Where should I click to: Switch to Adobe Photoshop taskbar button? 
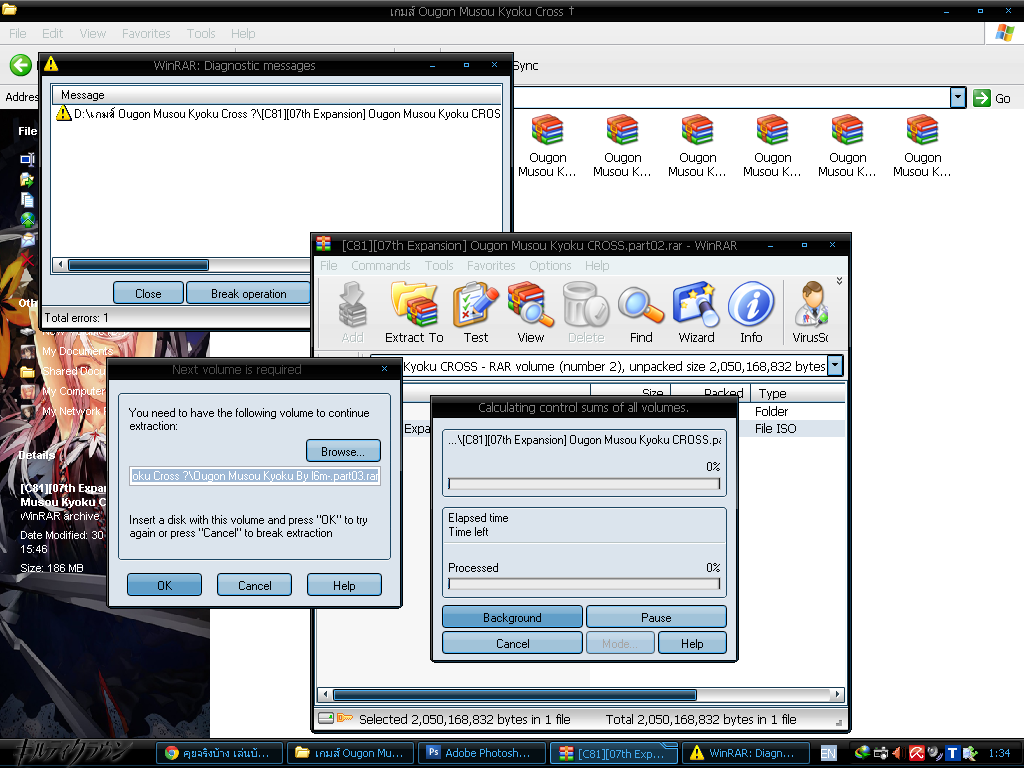click(x=481, y=753)
